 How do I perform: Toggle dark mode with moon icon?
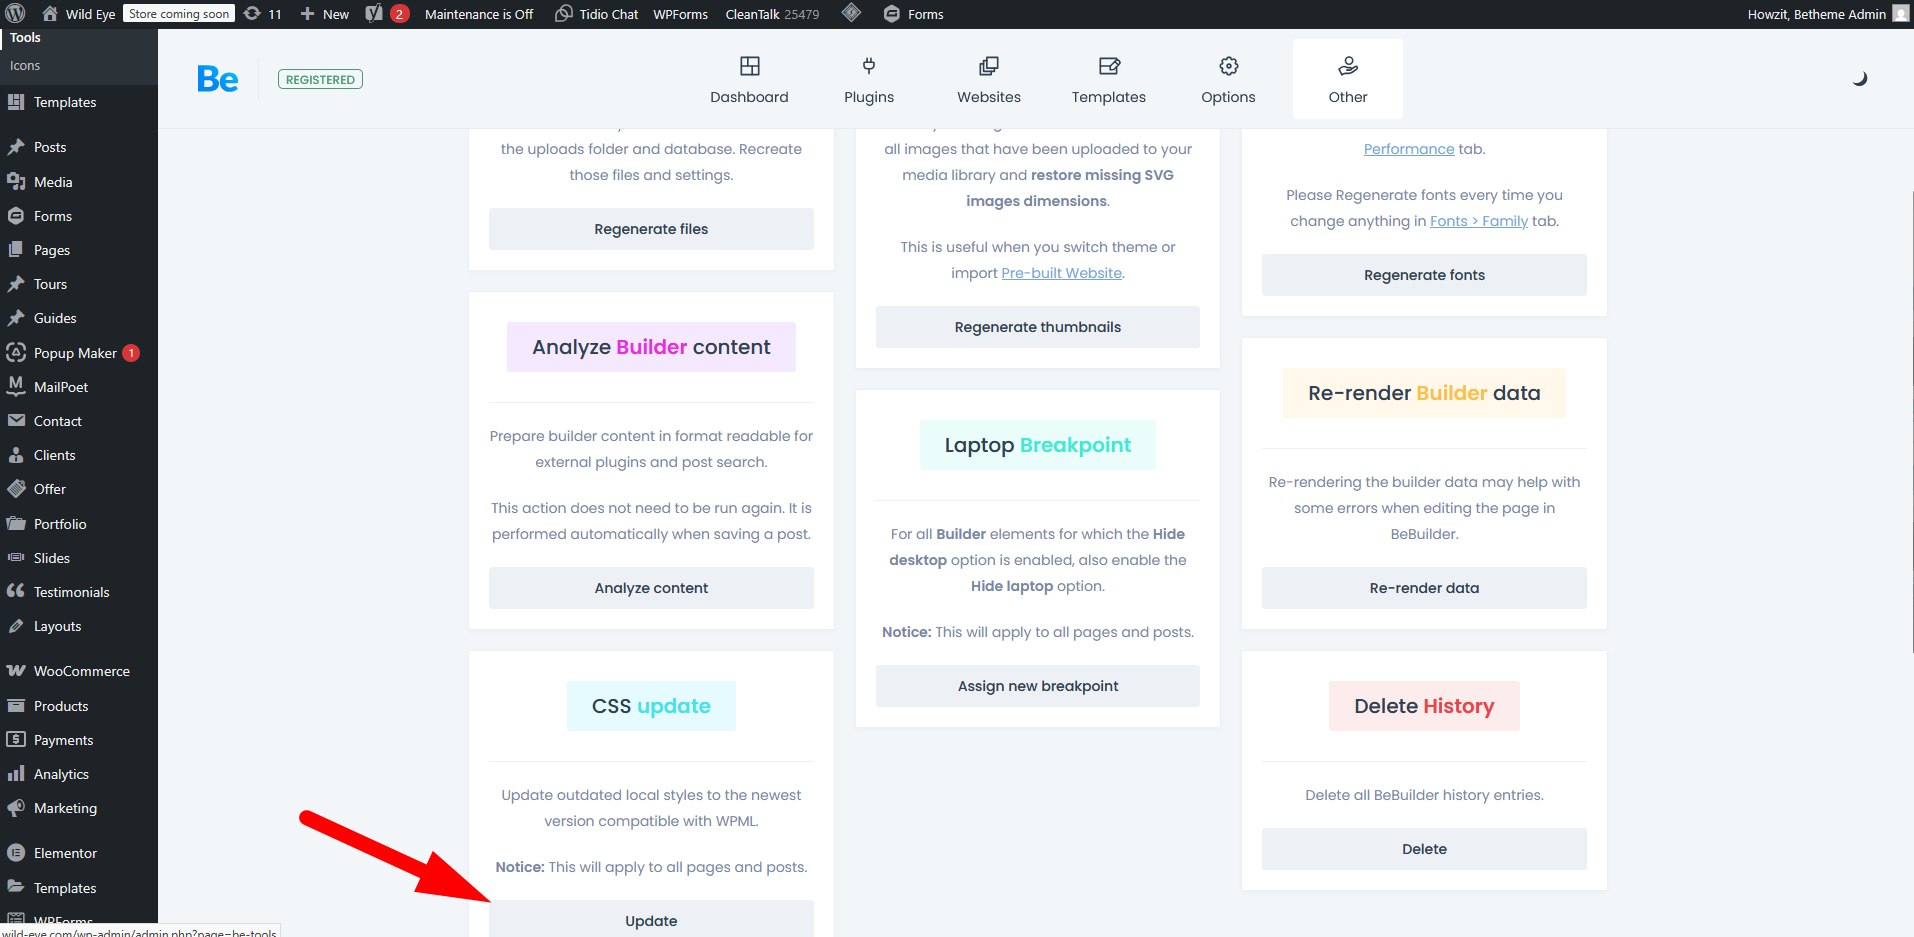point(1859,79)
